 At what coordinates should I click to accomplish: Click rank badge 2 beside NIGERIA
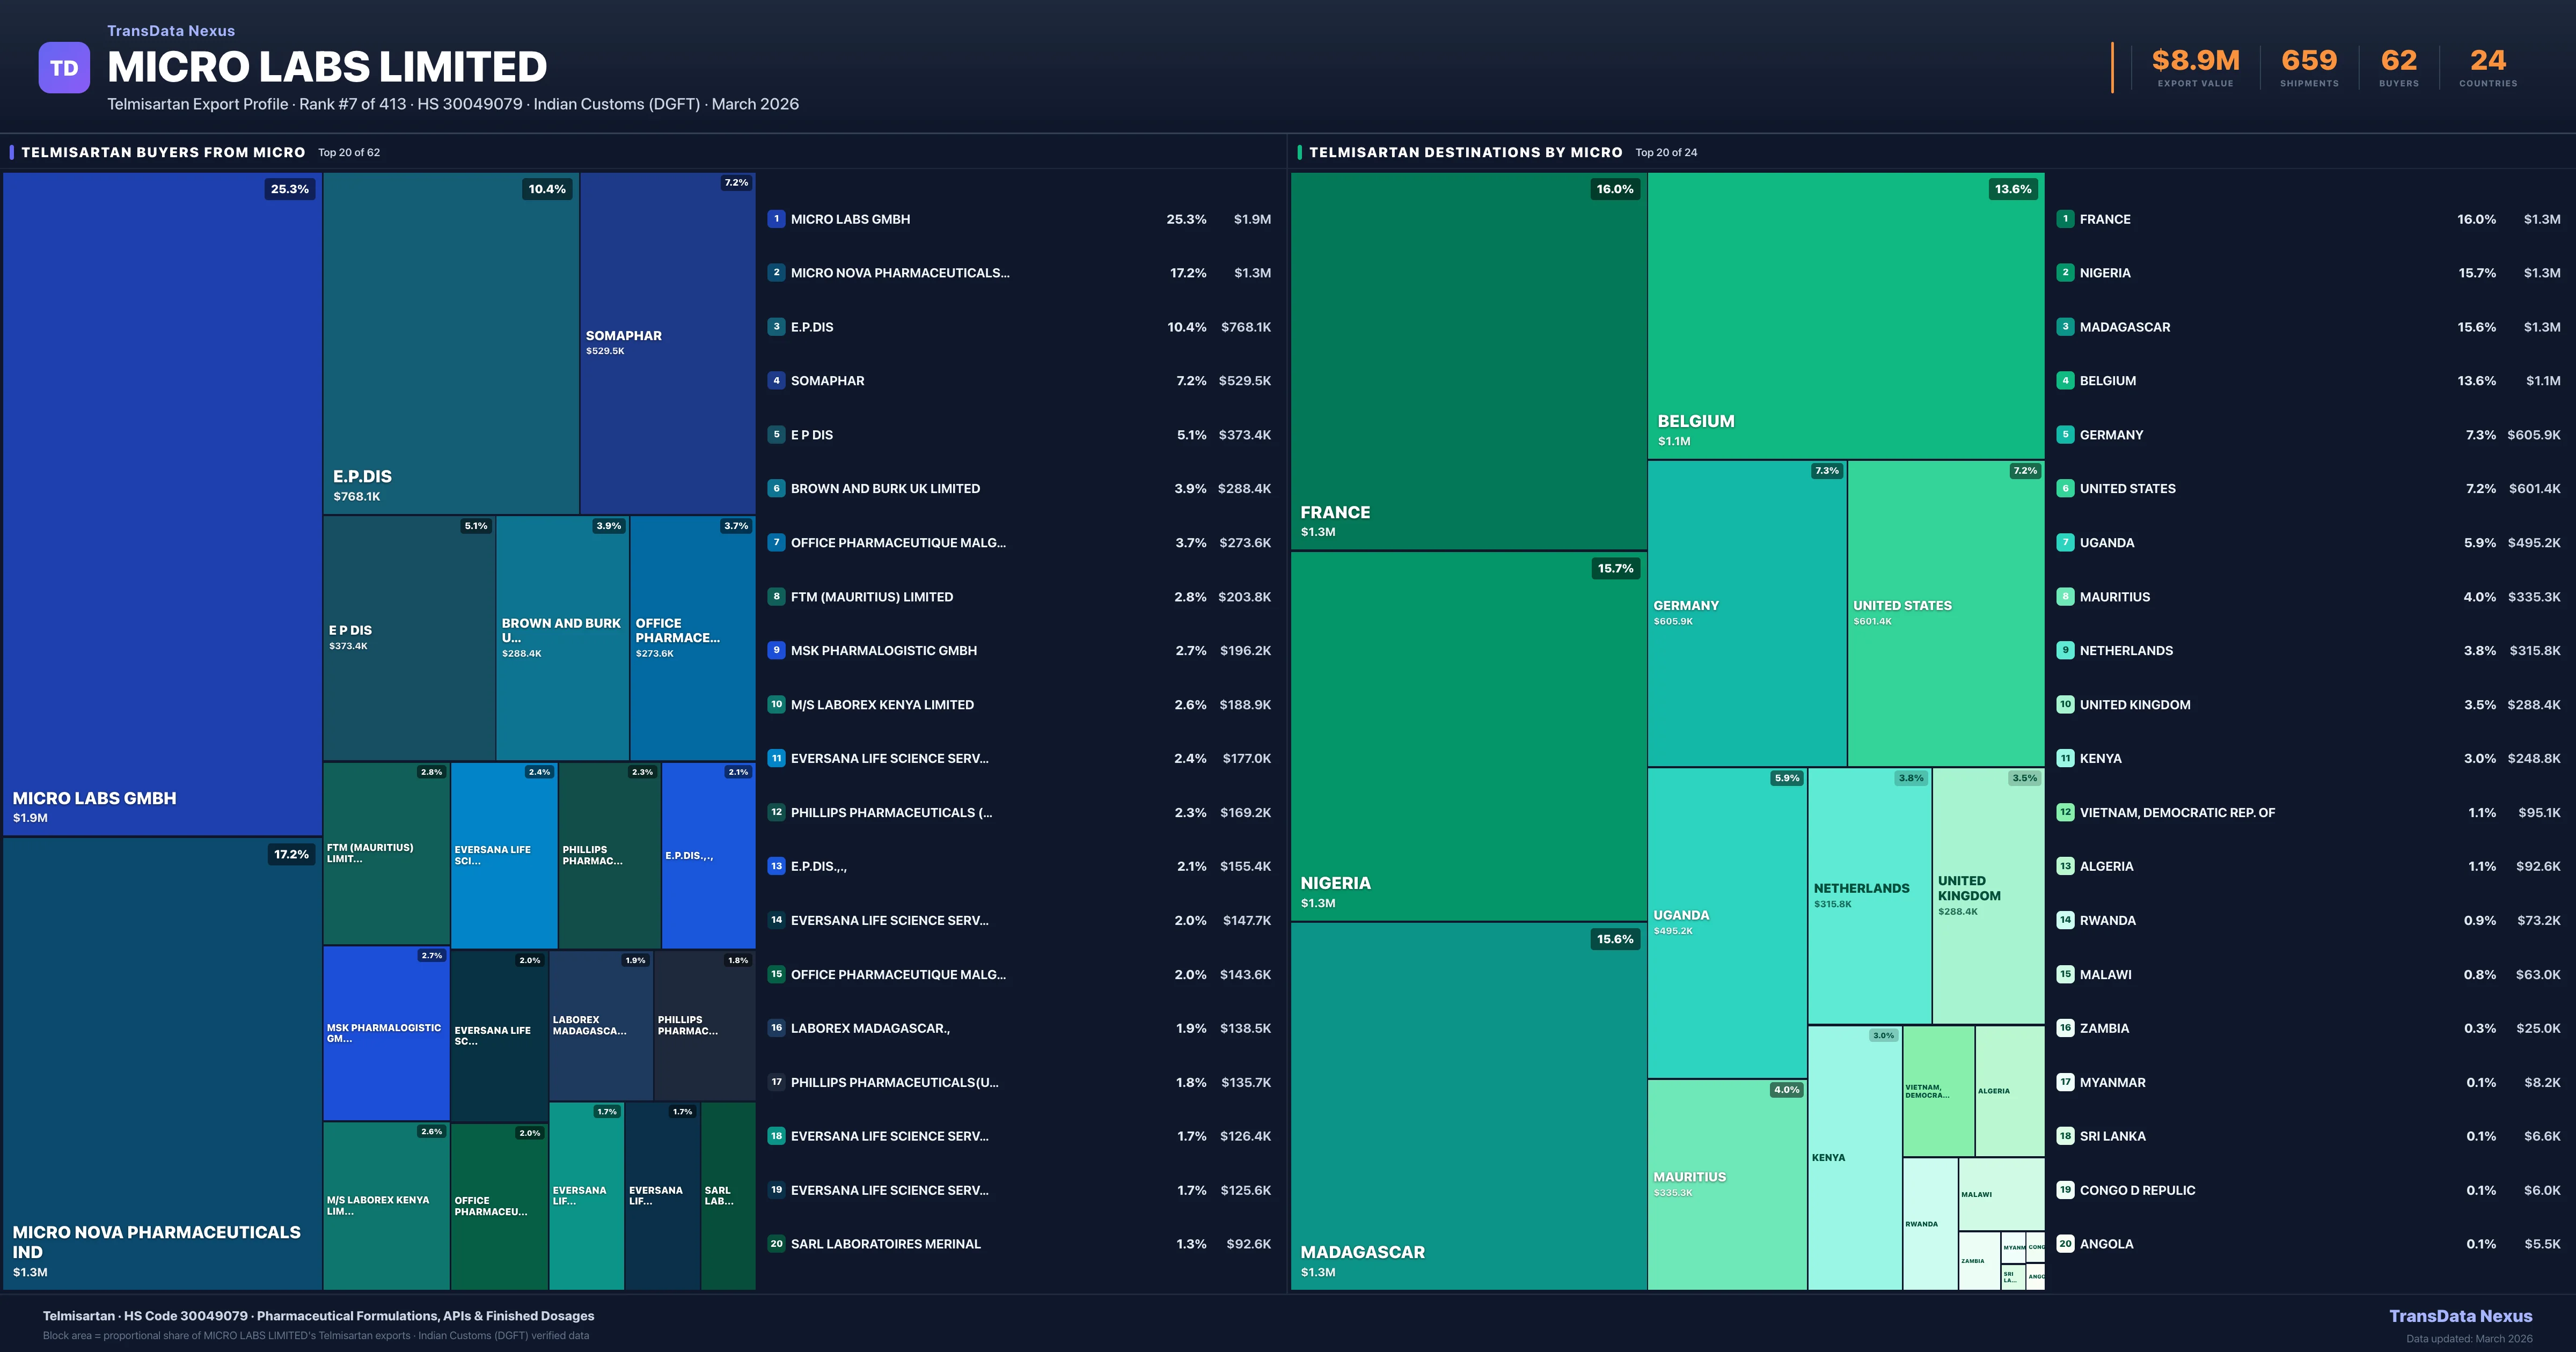click(x=2065, y=273)
